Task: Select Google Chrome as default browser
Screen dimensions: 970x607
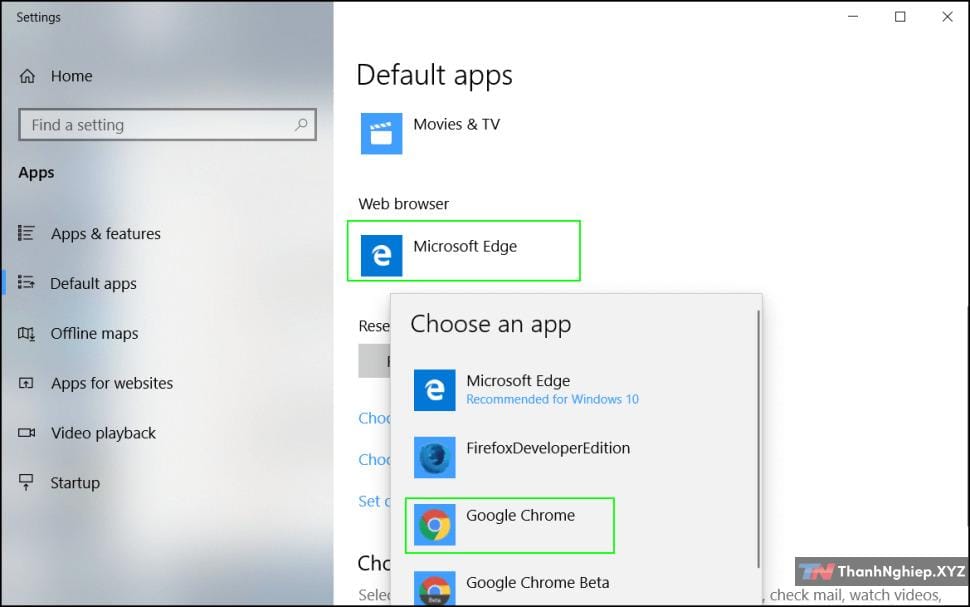Action: (x=510, y=525)
